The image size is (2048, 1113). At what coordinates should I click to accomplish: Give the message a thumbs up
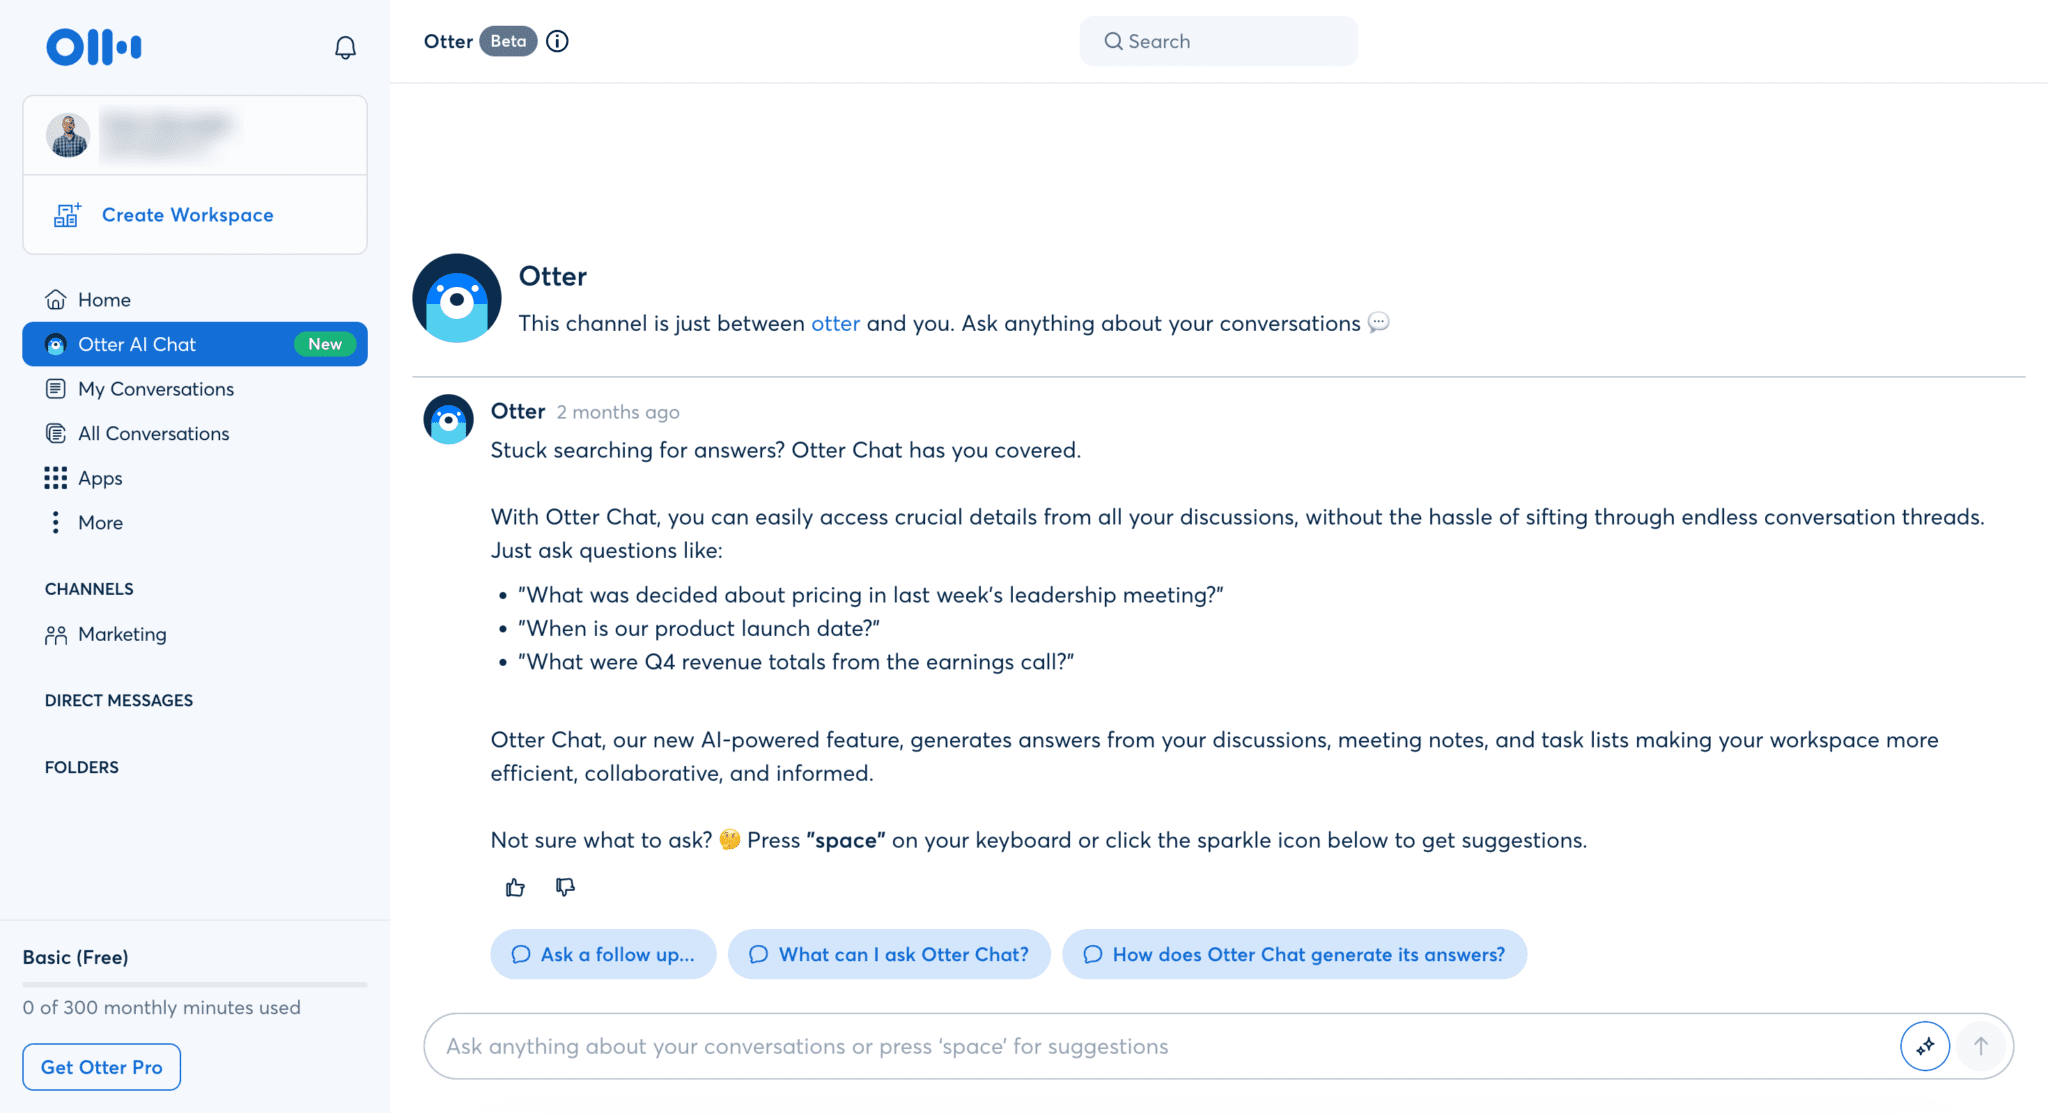click(515, 887)
